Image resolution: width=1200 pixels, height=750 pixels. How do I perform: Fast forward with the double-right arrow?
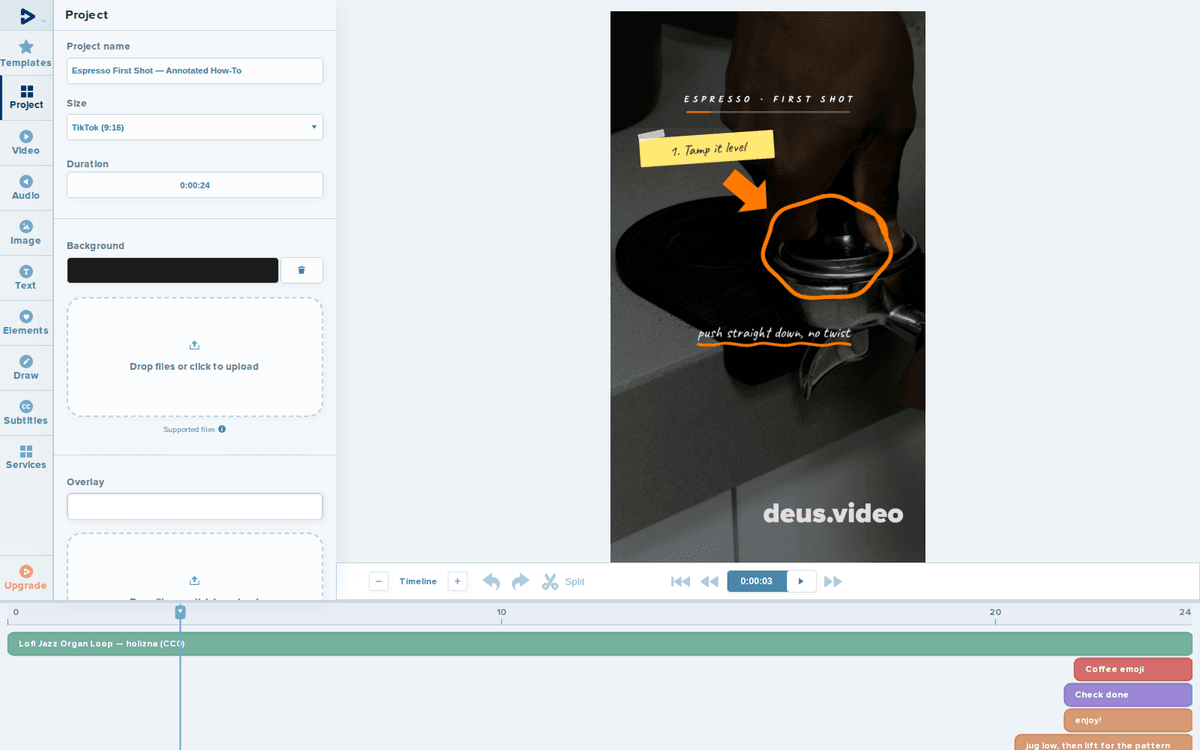833,581
